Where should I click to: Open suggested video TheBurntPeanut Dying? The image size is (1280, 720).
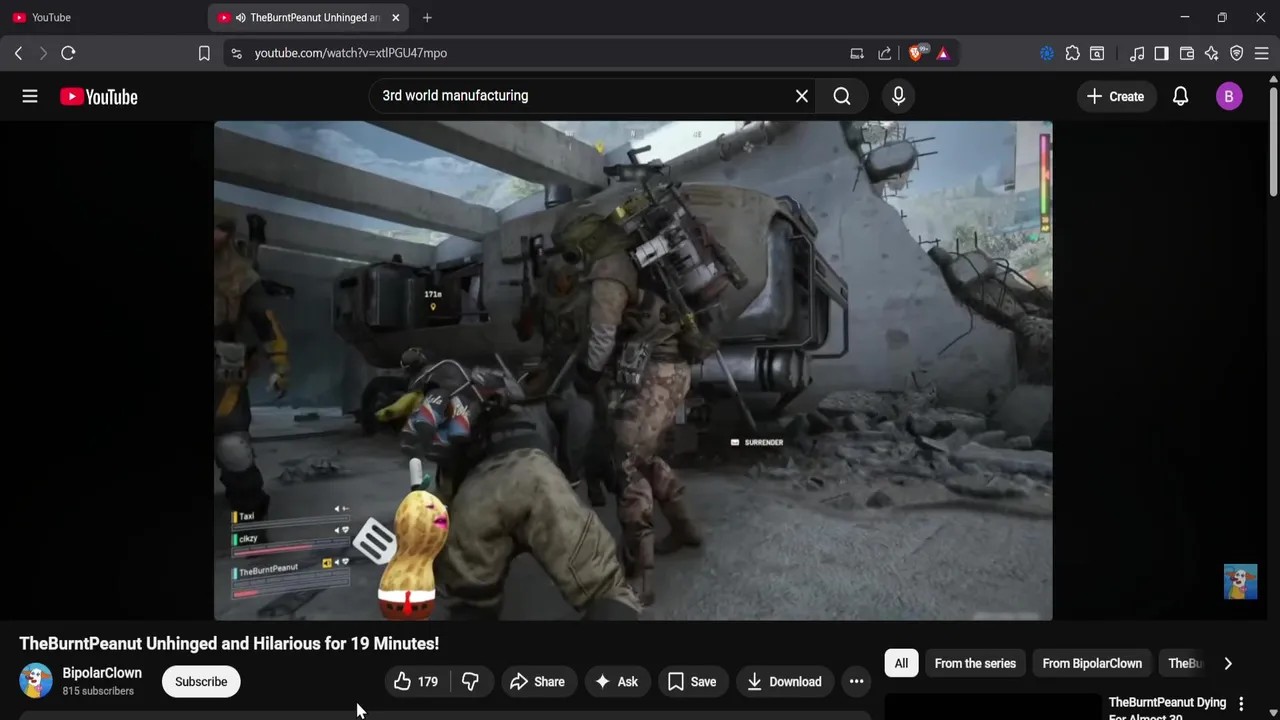coord(1167,707)
